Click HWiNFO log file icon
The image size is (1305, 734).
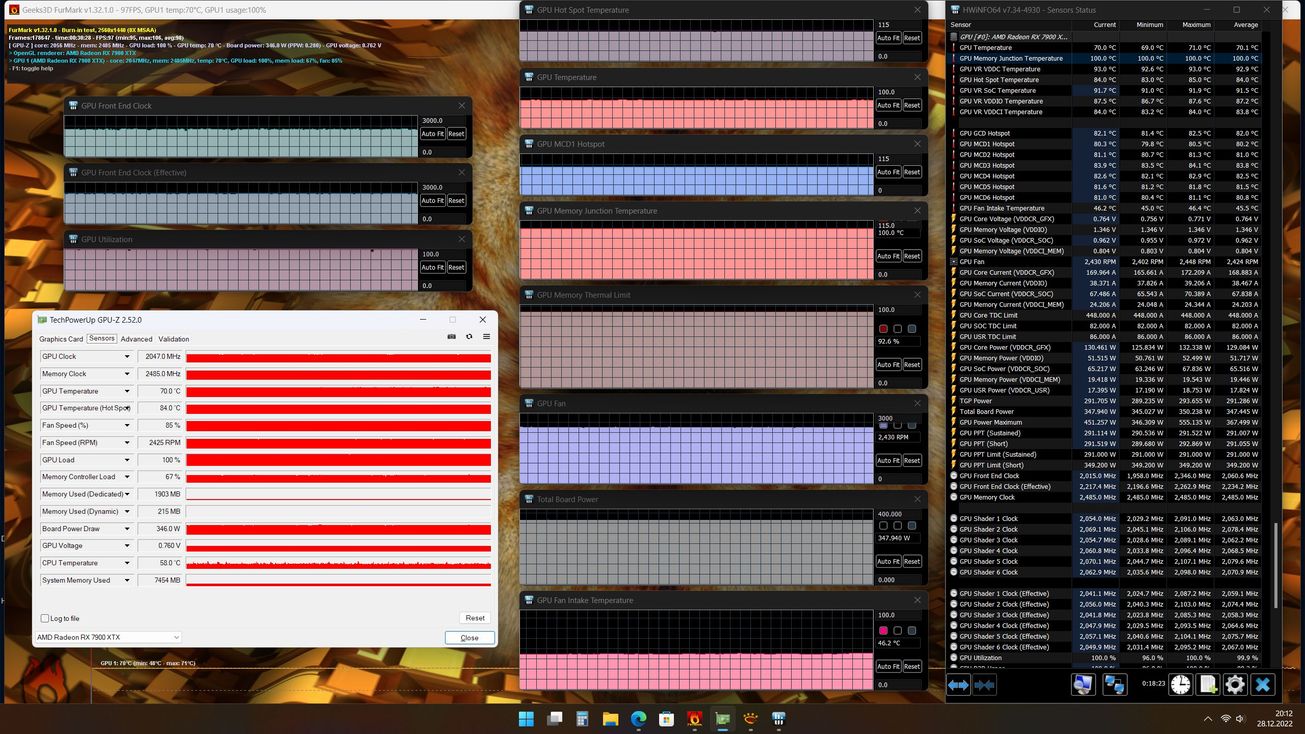[1208, 684]
